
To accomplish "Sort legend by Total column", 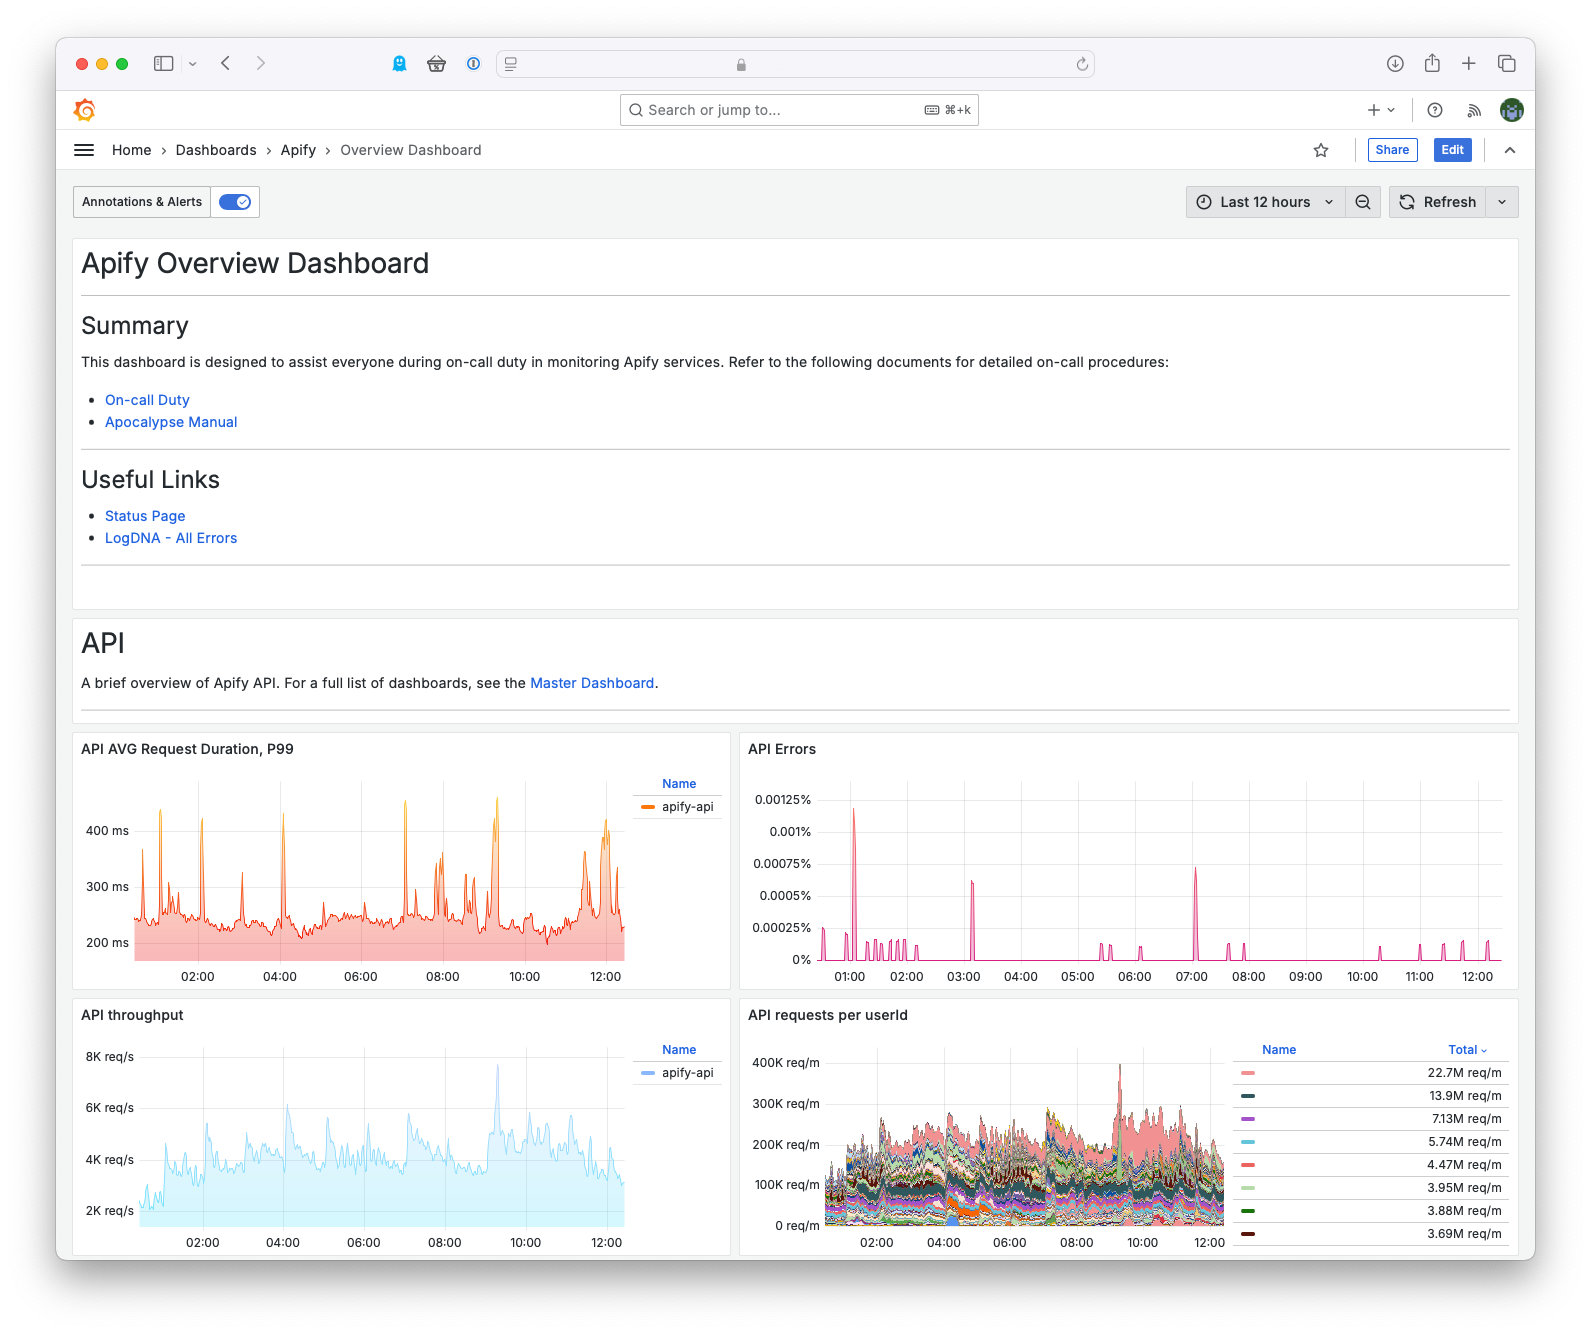I will coord(1468,1050).
